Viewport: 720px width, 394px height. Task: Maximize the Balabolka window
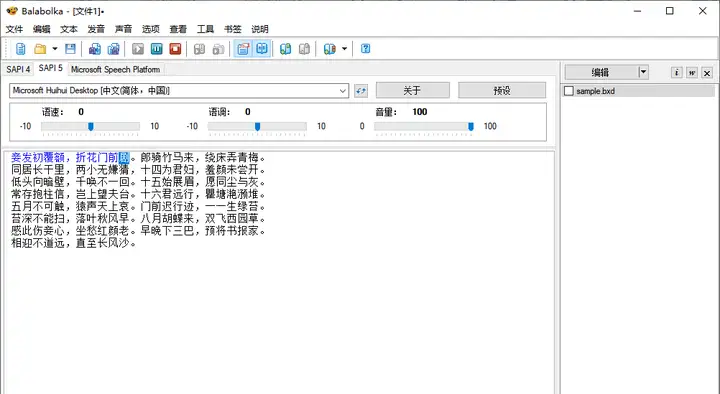click(x=669, y=11)
